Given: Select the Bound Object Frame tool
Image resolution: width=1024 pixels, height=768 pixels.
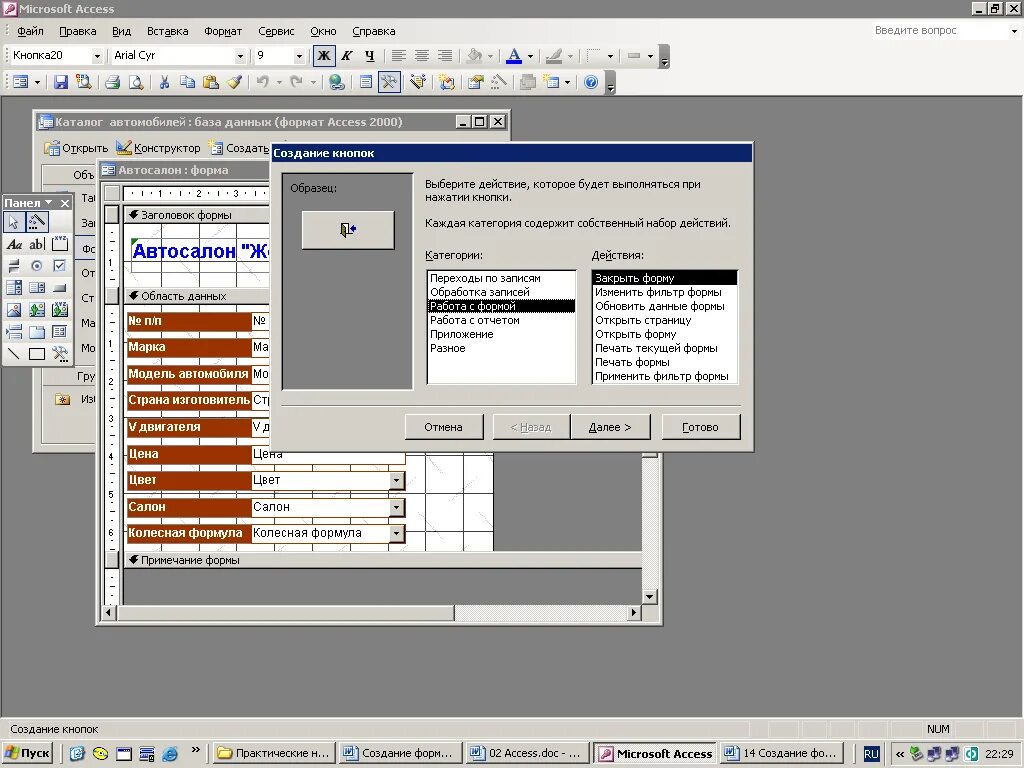Looking at the screenshot, I should click(x=59, y=310).
